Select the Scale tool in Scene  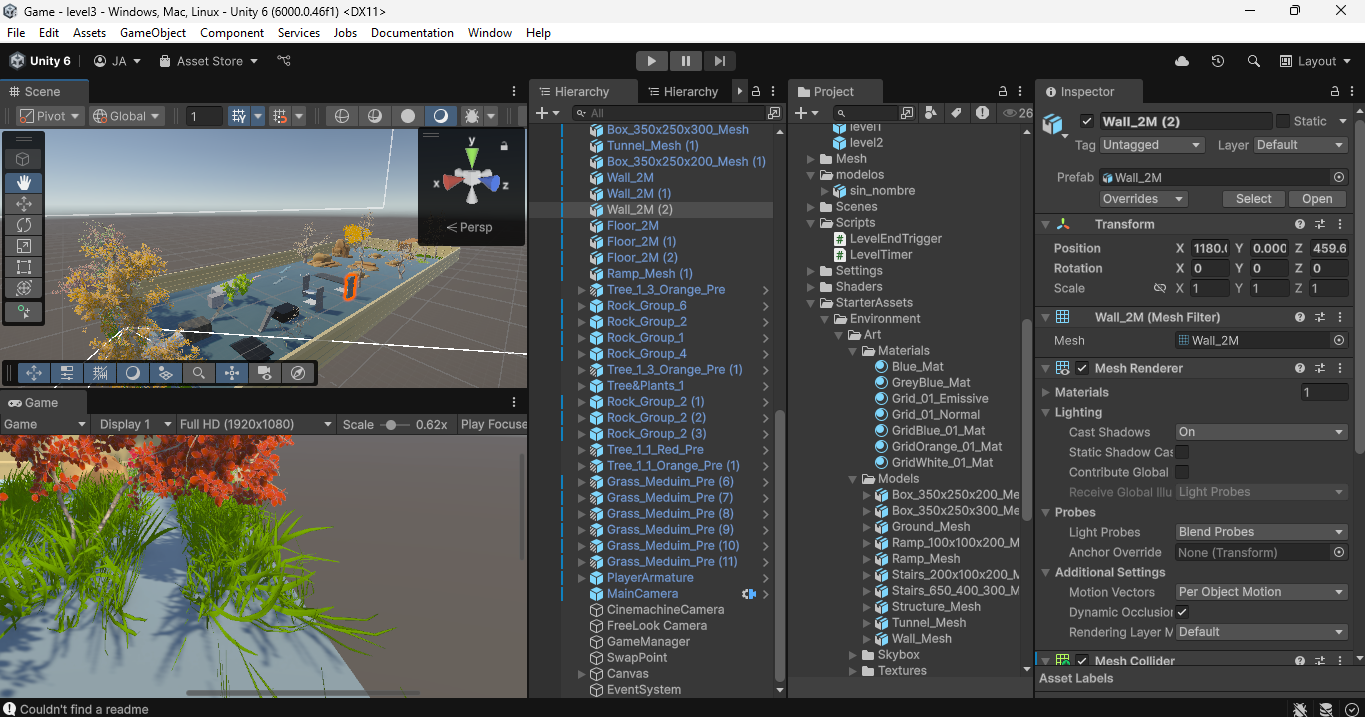pyautogui.click(x=24, y=246)
